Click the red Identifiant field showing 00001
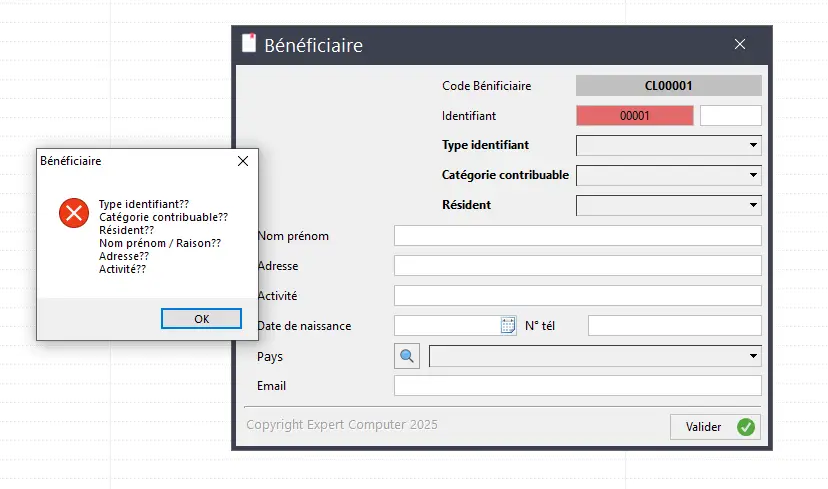828x489 pixels. [x=634, y=116]
